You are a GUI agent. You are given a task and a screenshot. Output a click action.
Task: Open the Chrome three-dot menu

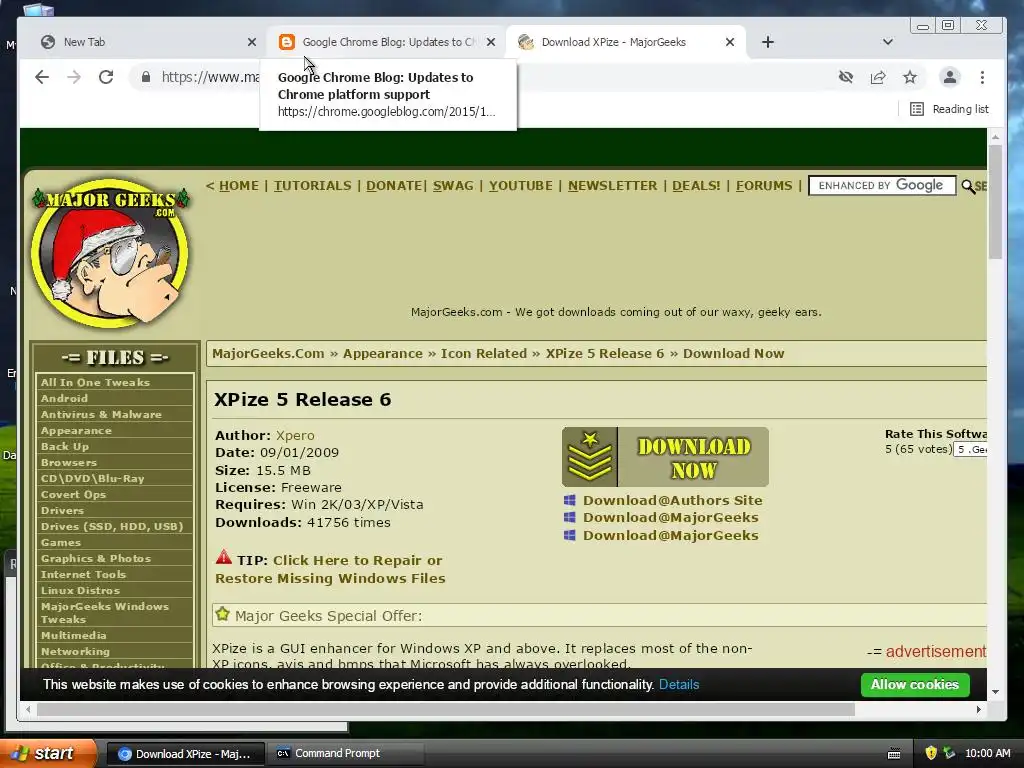click(x=982, y=77)
